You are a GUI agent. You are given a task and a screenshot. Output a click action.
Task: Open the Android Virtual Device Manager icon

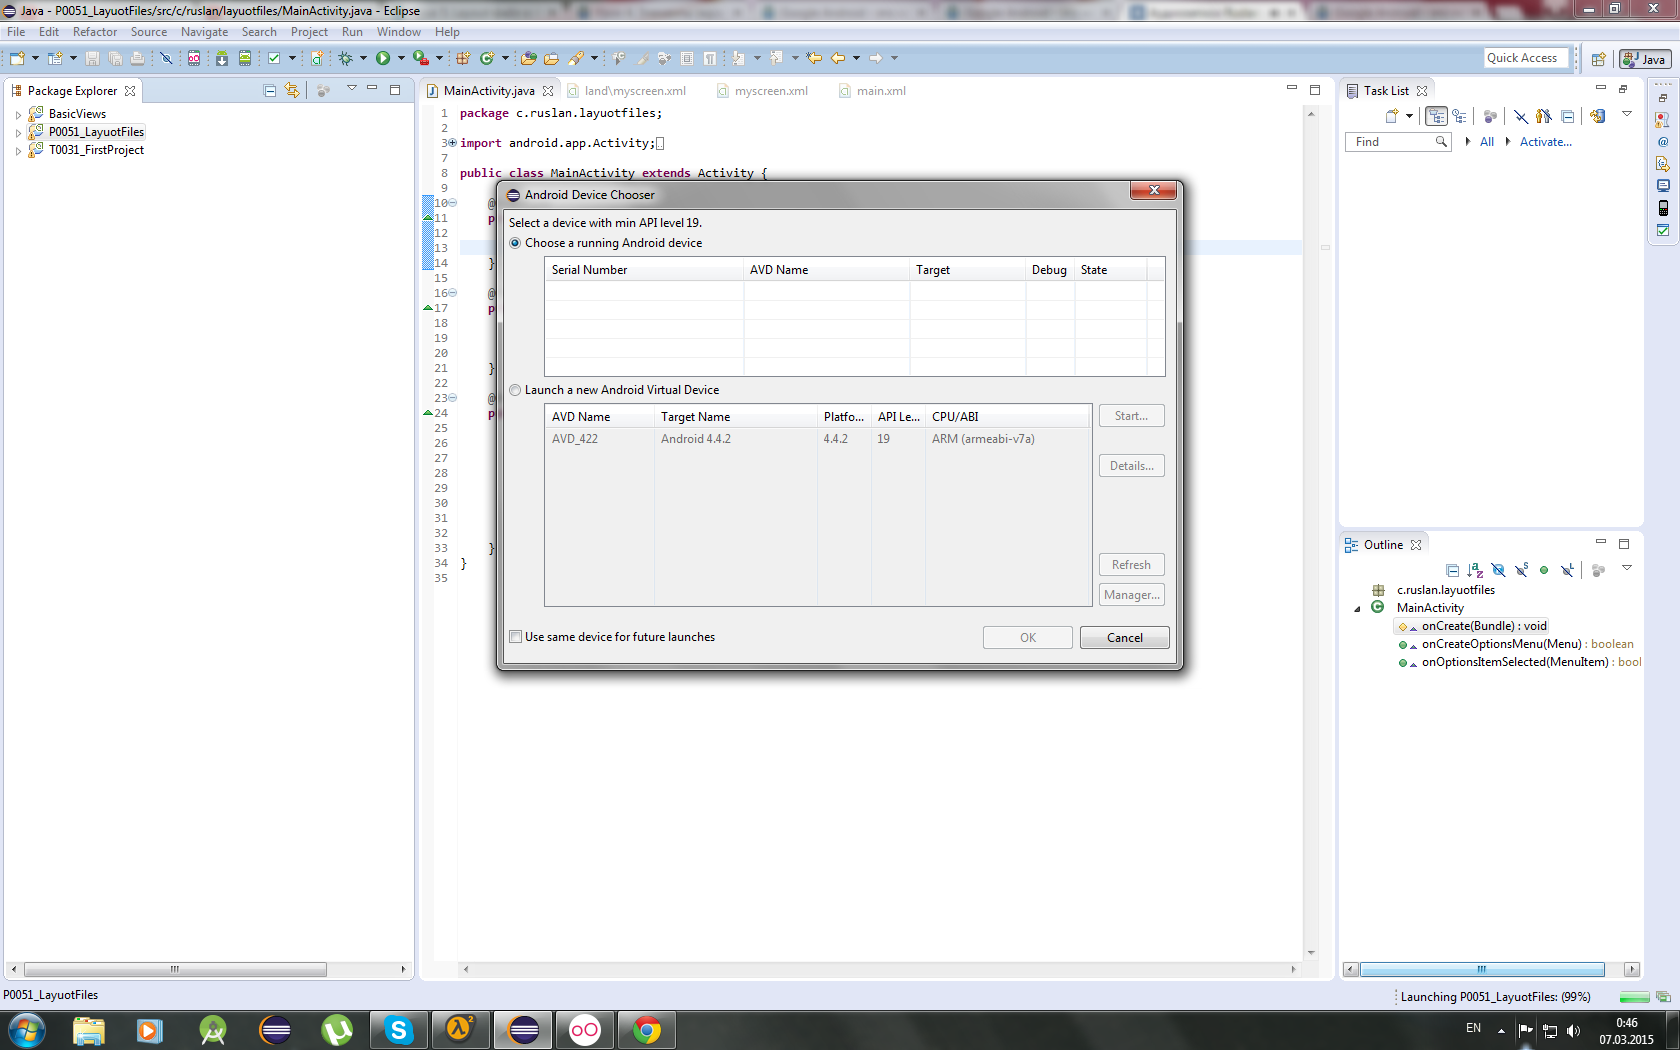[245, 59]
